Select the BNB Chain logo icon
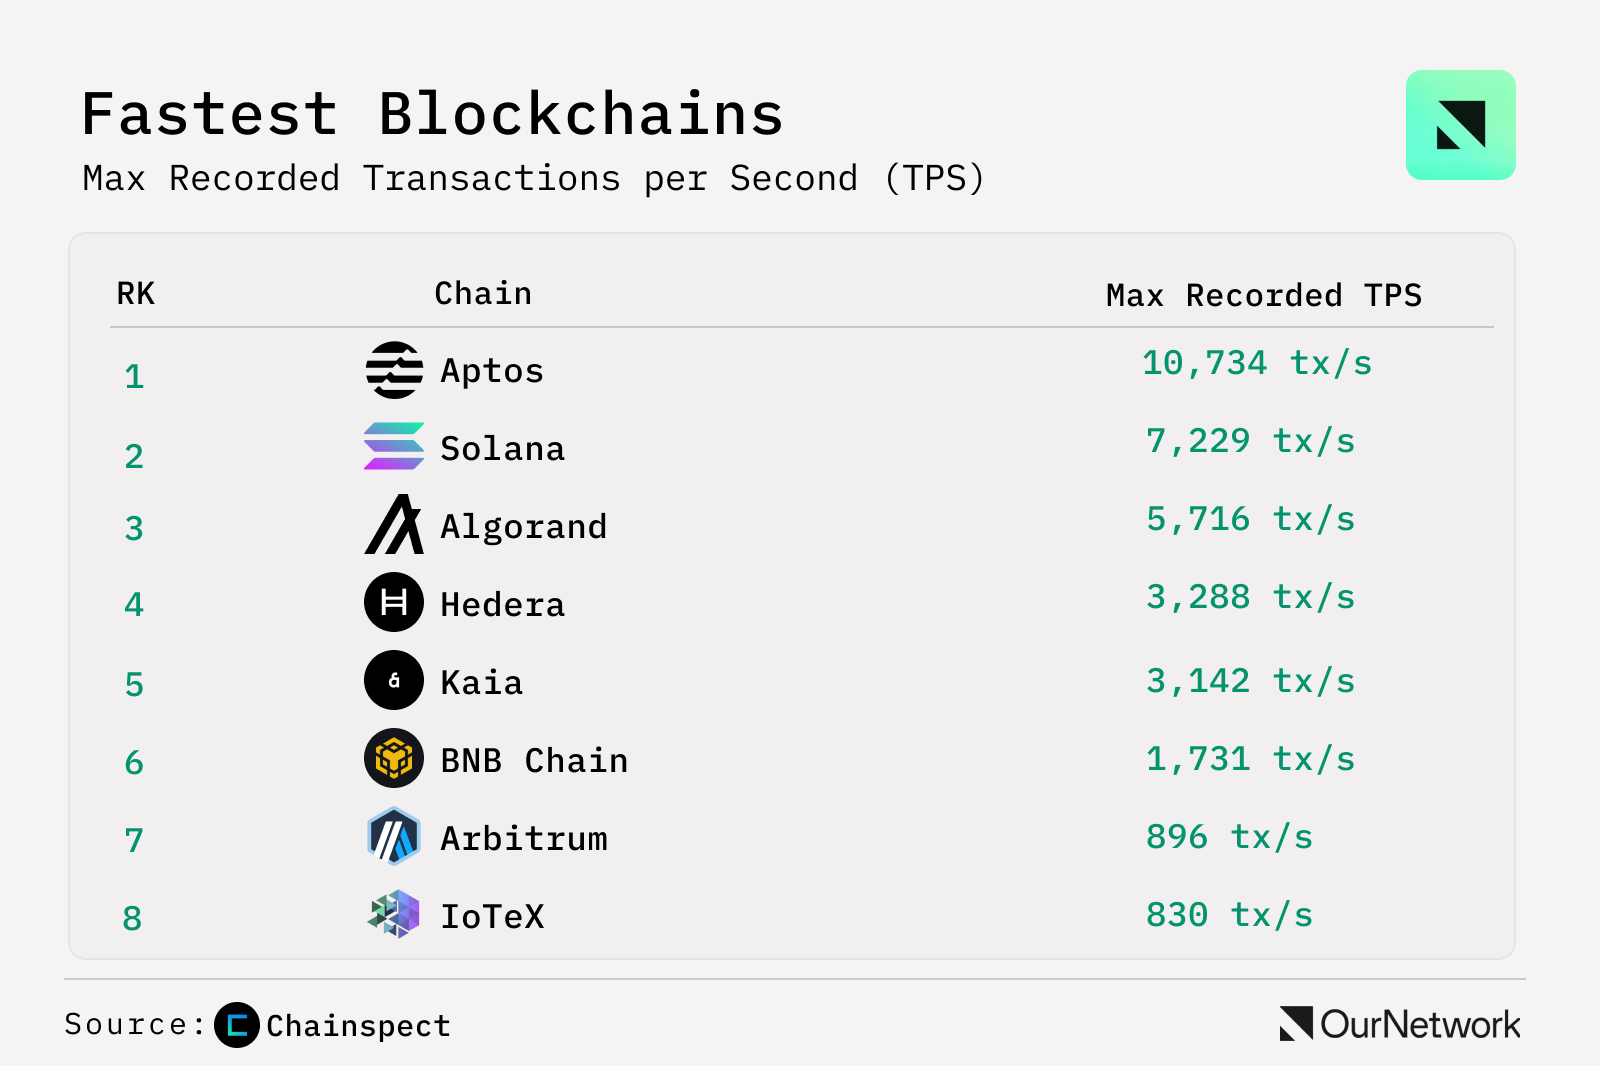 pyautogui.click(x=394, y=758)
